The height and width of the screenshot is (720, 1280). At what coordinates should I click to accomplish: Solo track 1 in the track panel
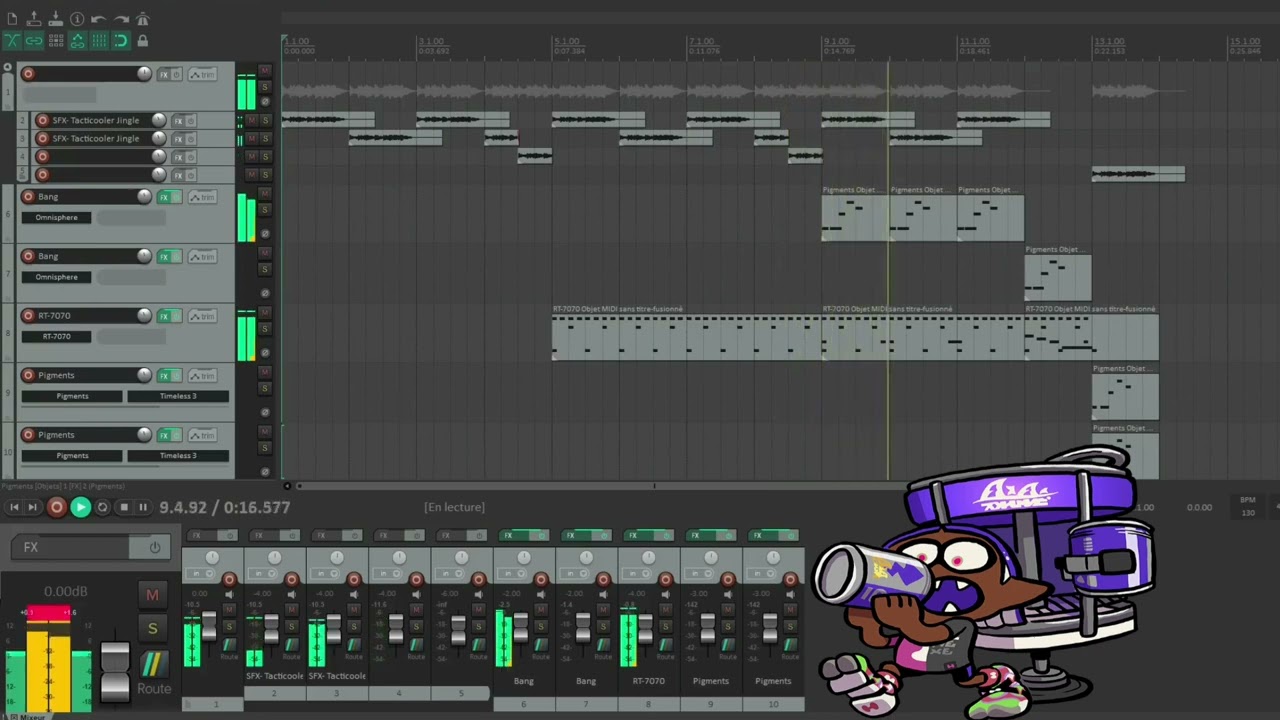tap(264, 87)
